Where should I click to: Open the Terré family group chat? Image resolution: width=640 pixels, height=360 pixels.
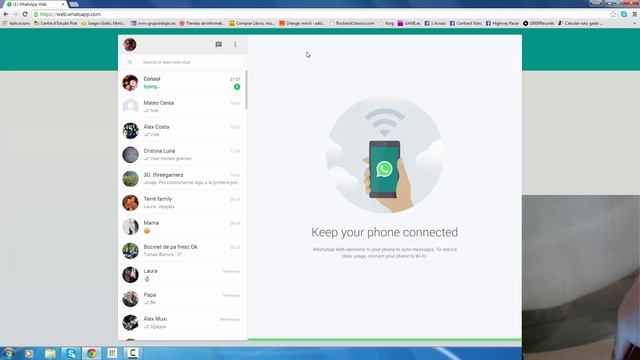coord(182,202)
